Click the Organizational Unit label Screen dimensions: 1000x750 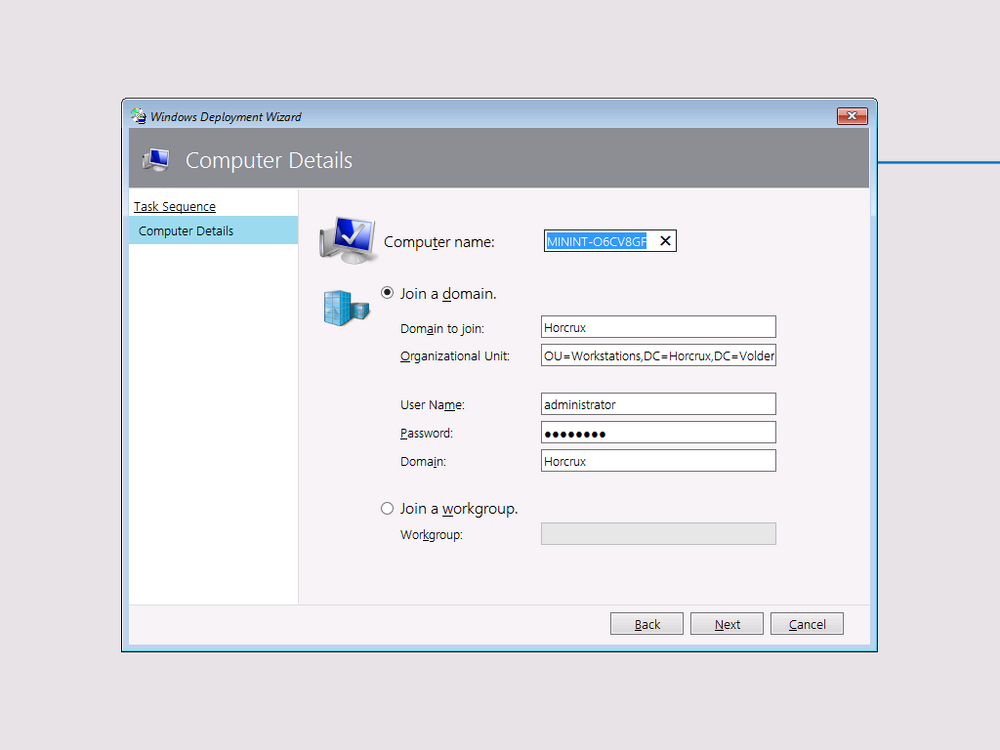click(x=455, y=356)
